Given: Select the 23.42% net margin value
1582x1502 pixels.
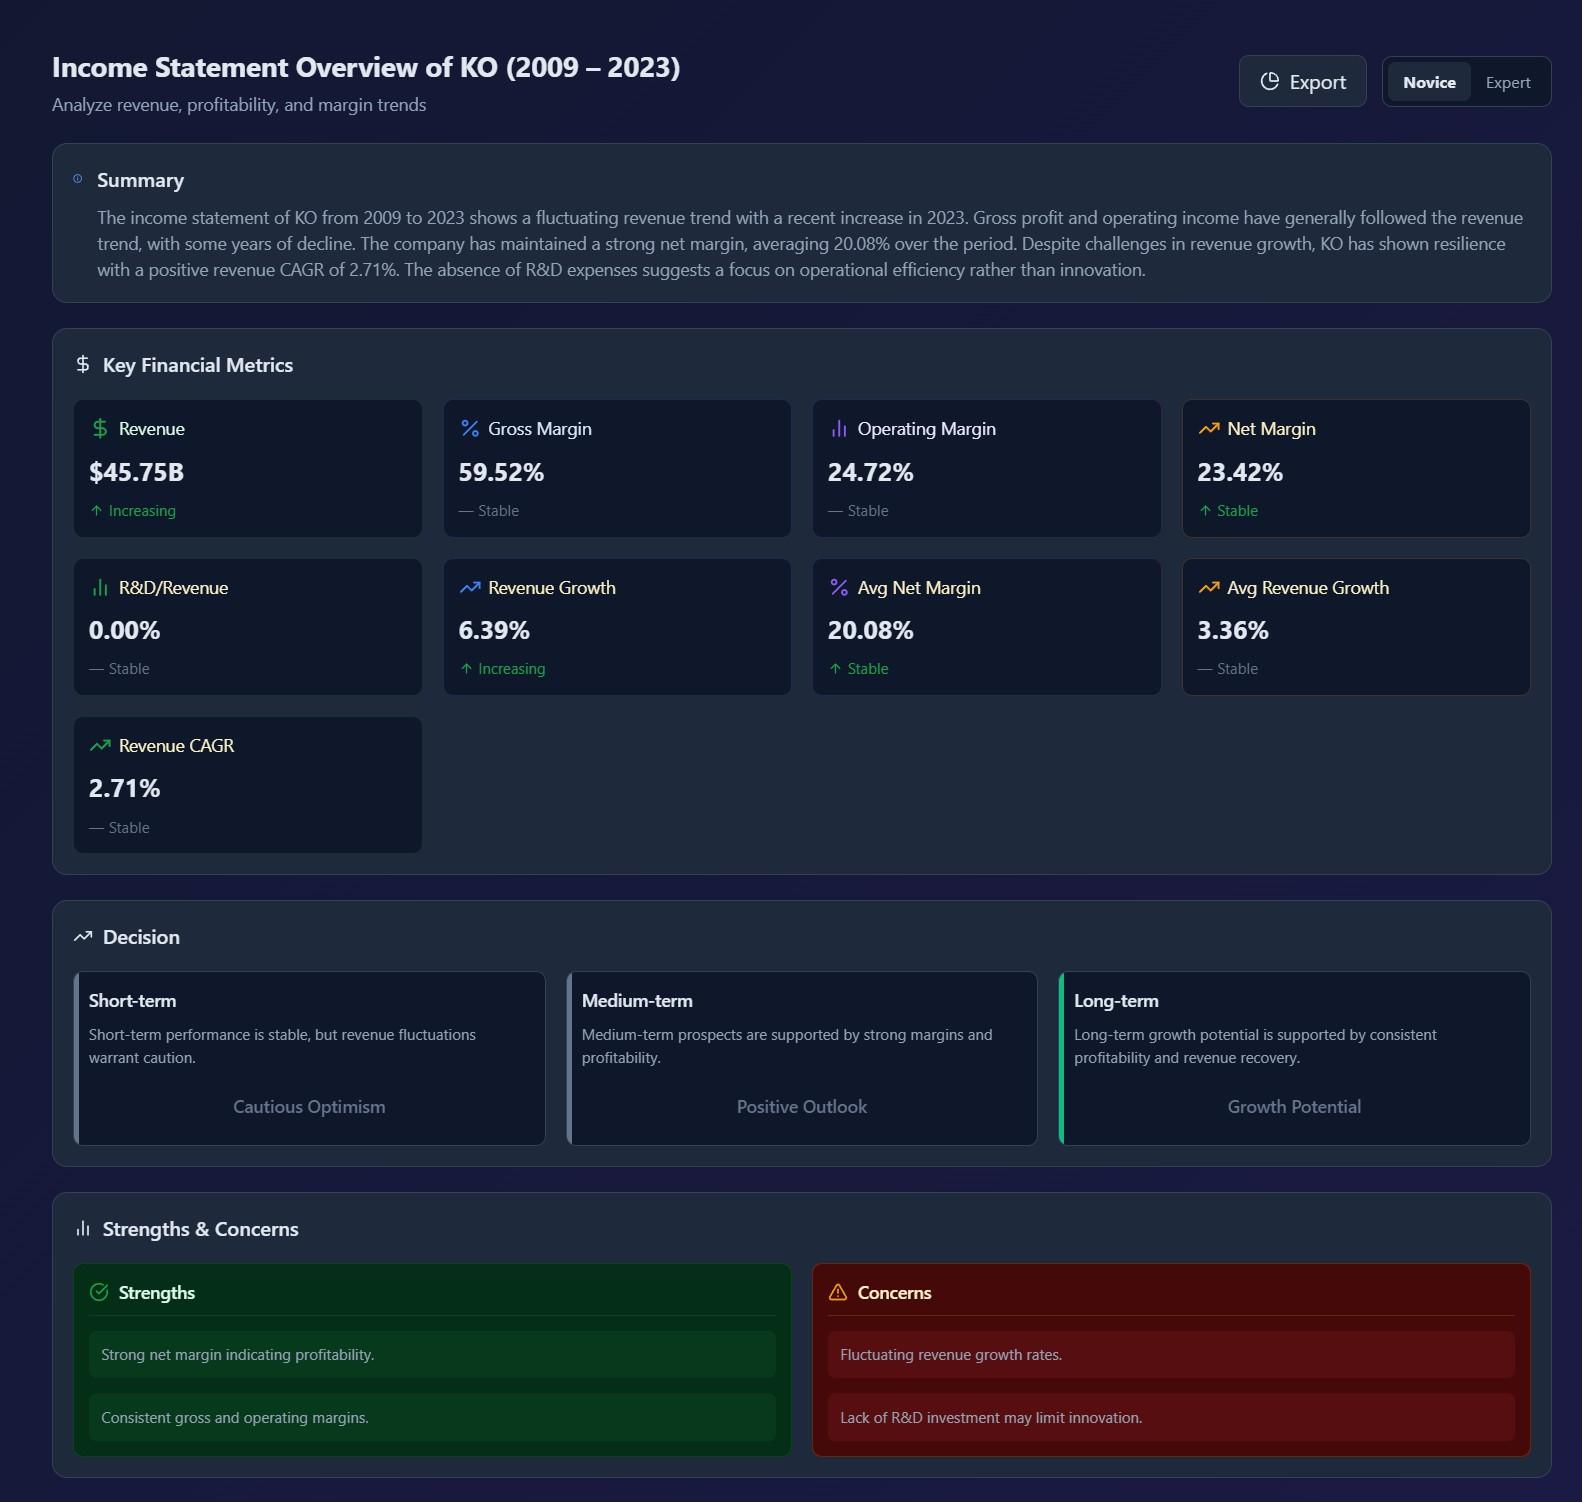Looking at the screenshot, I should point(1240,472).
